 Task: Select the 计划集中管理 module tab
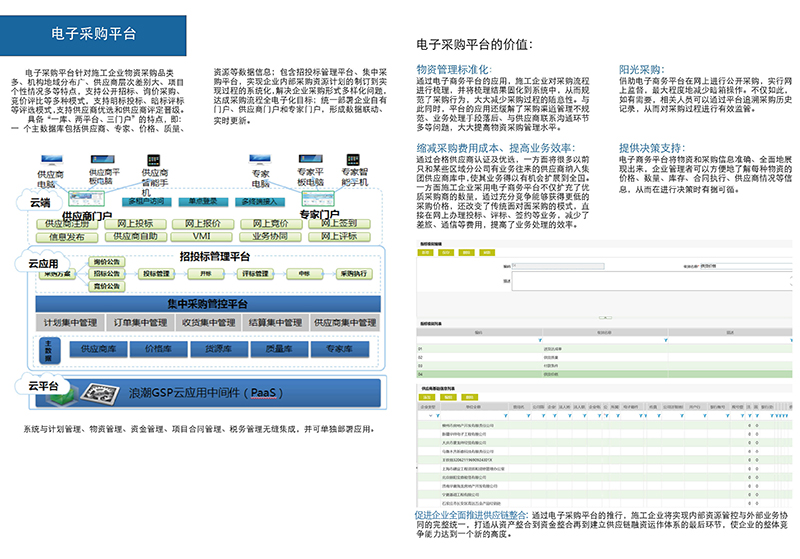pyautogui.click(x=71, y=323)
